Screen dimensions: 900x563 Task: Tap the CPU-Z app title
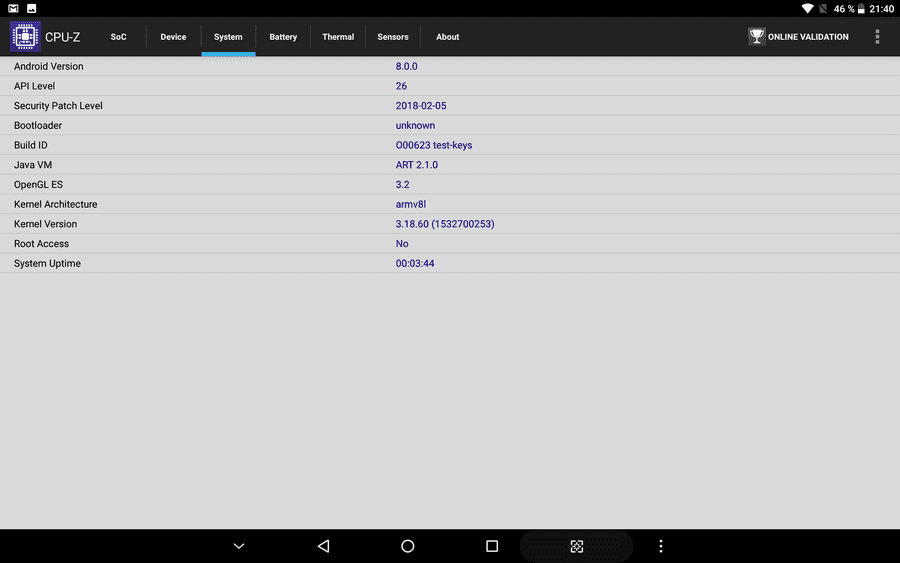(63, 37)
